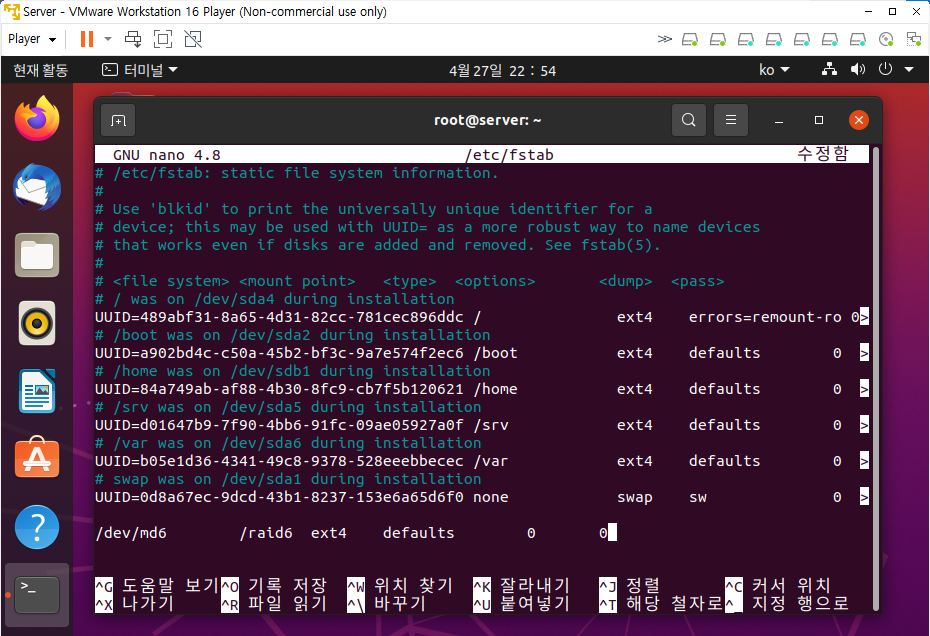The width and height of the screenshot is (930, 636).
Task: Click the /boot mount point entry
Action: click(495, 353)
